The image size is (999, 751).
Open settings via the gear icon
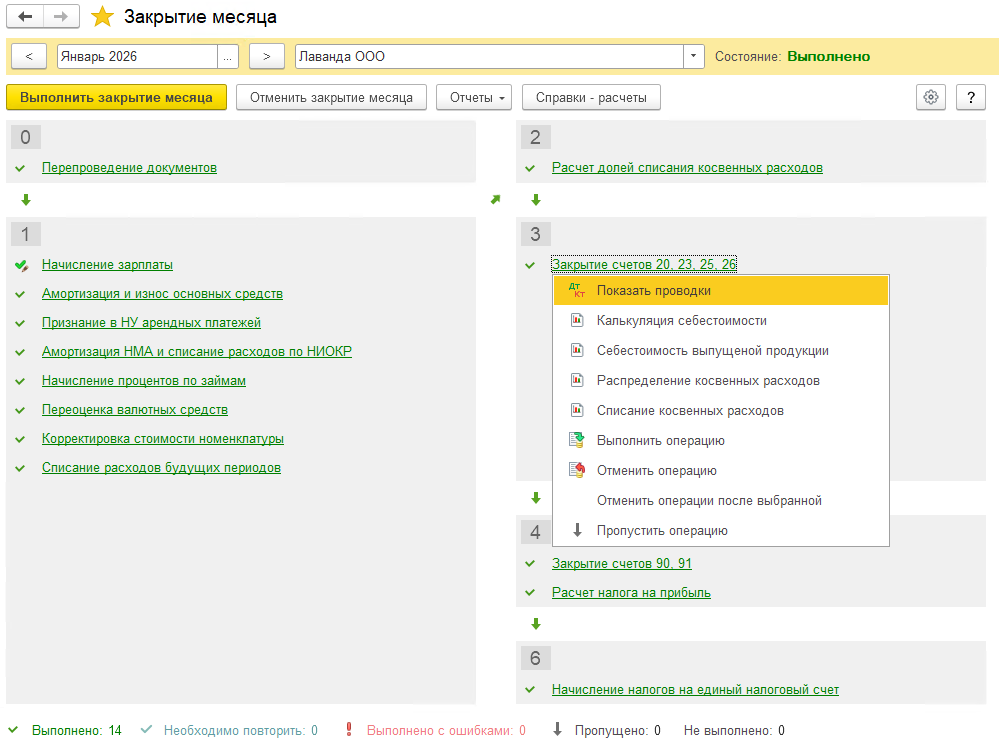[931, 97]
